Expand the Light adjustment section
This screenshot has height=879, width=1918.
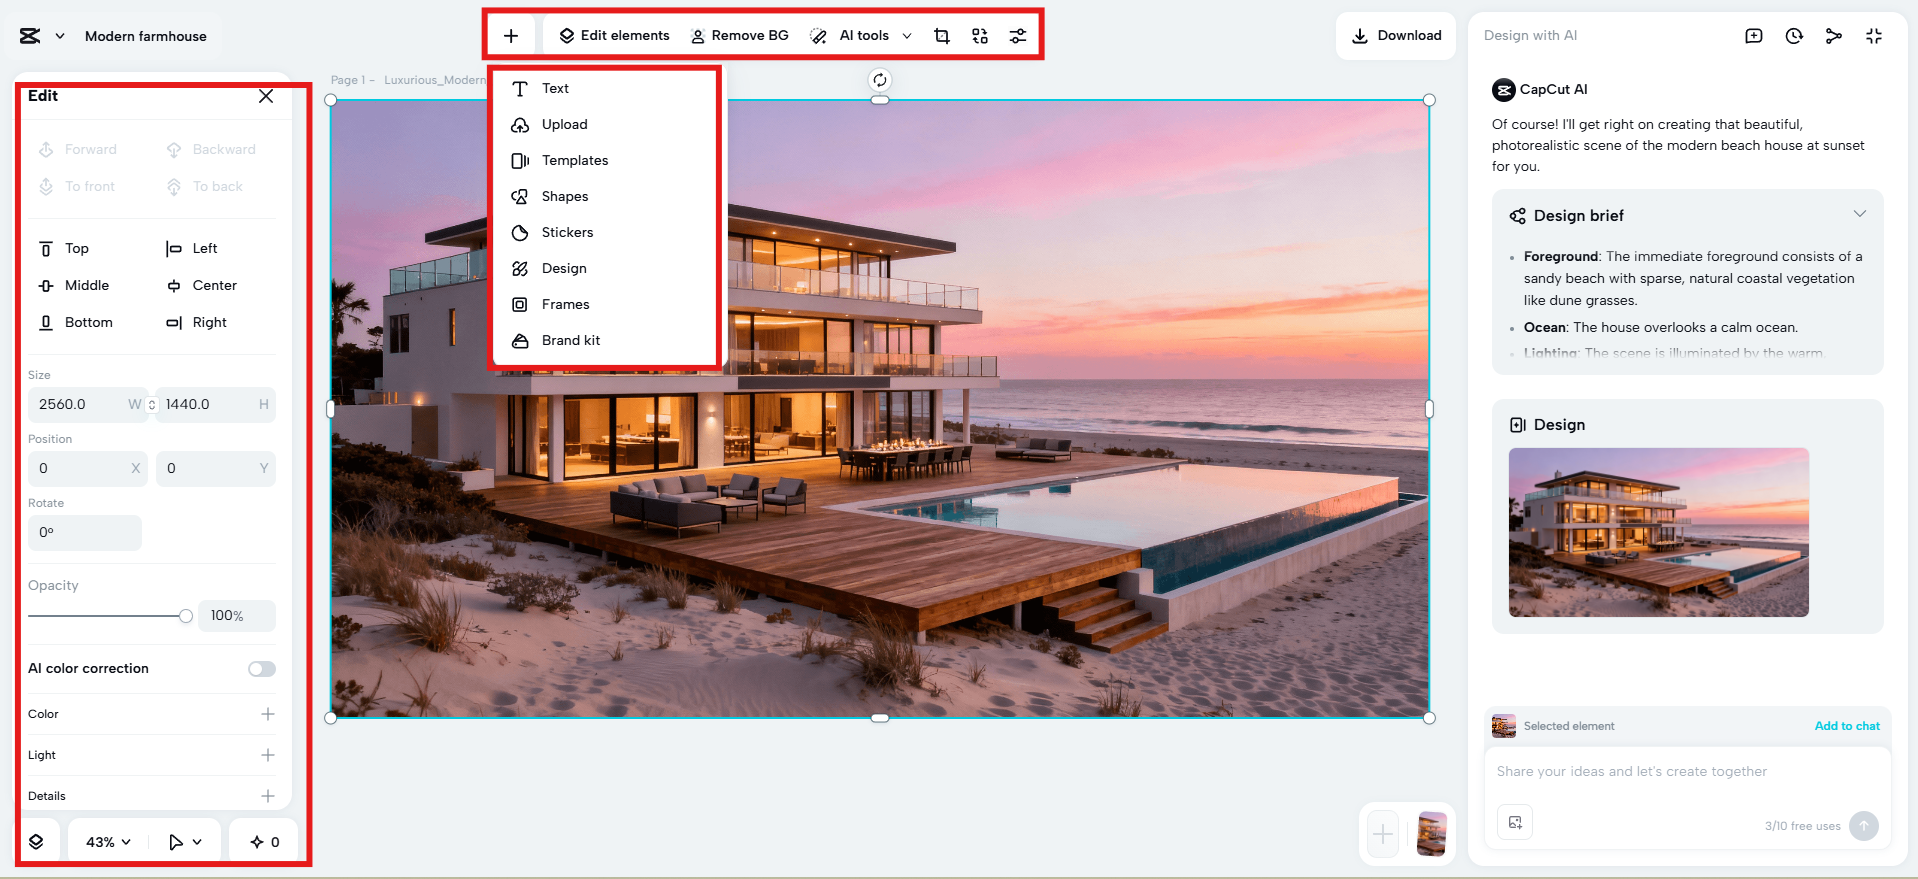pos(267,755)
